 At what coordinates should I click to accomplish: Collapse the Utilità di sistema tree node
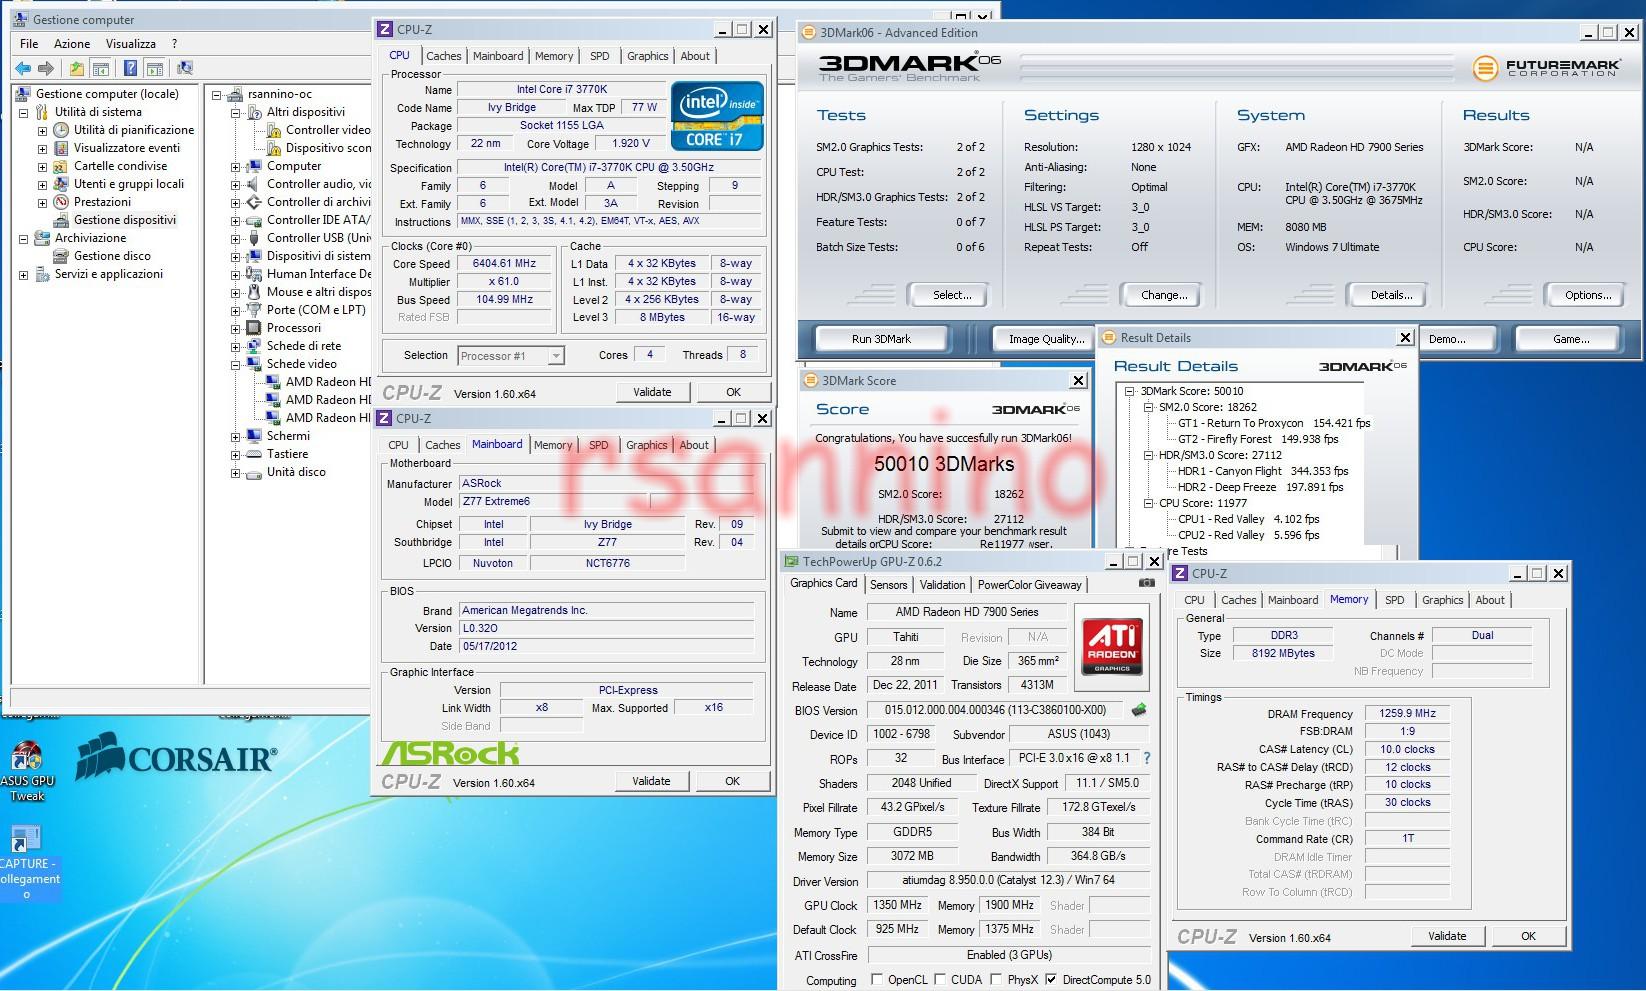(x=23, y=113)
